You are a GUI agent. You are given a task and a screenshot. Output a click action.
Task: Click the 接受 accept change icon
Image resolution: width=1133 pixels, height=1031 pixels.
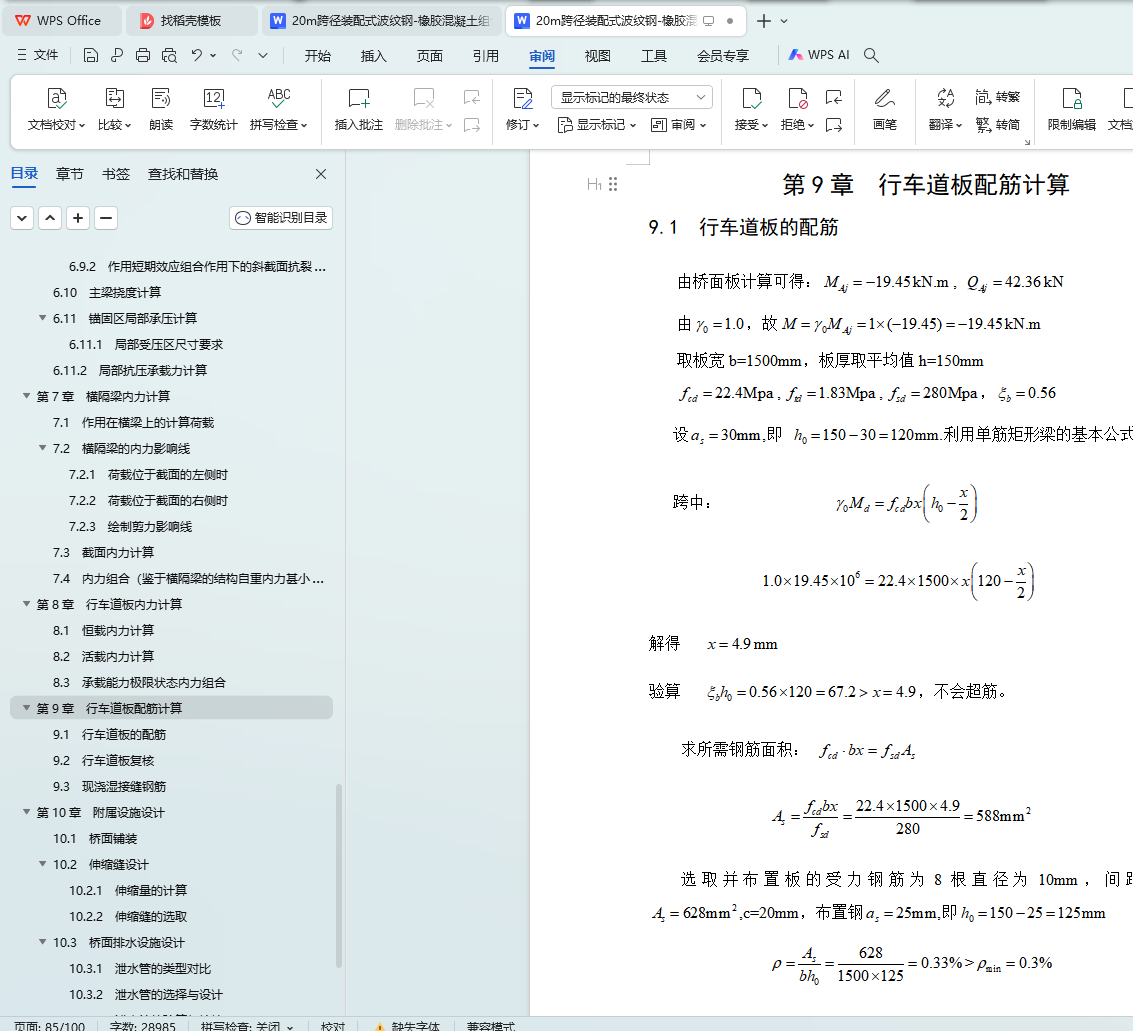pyautogui.click(x=751, y=99)
